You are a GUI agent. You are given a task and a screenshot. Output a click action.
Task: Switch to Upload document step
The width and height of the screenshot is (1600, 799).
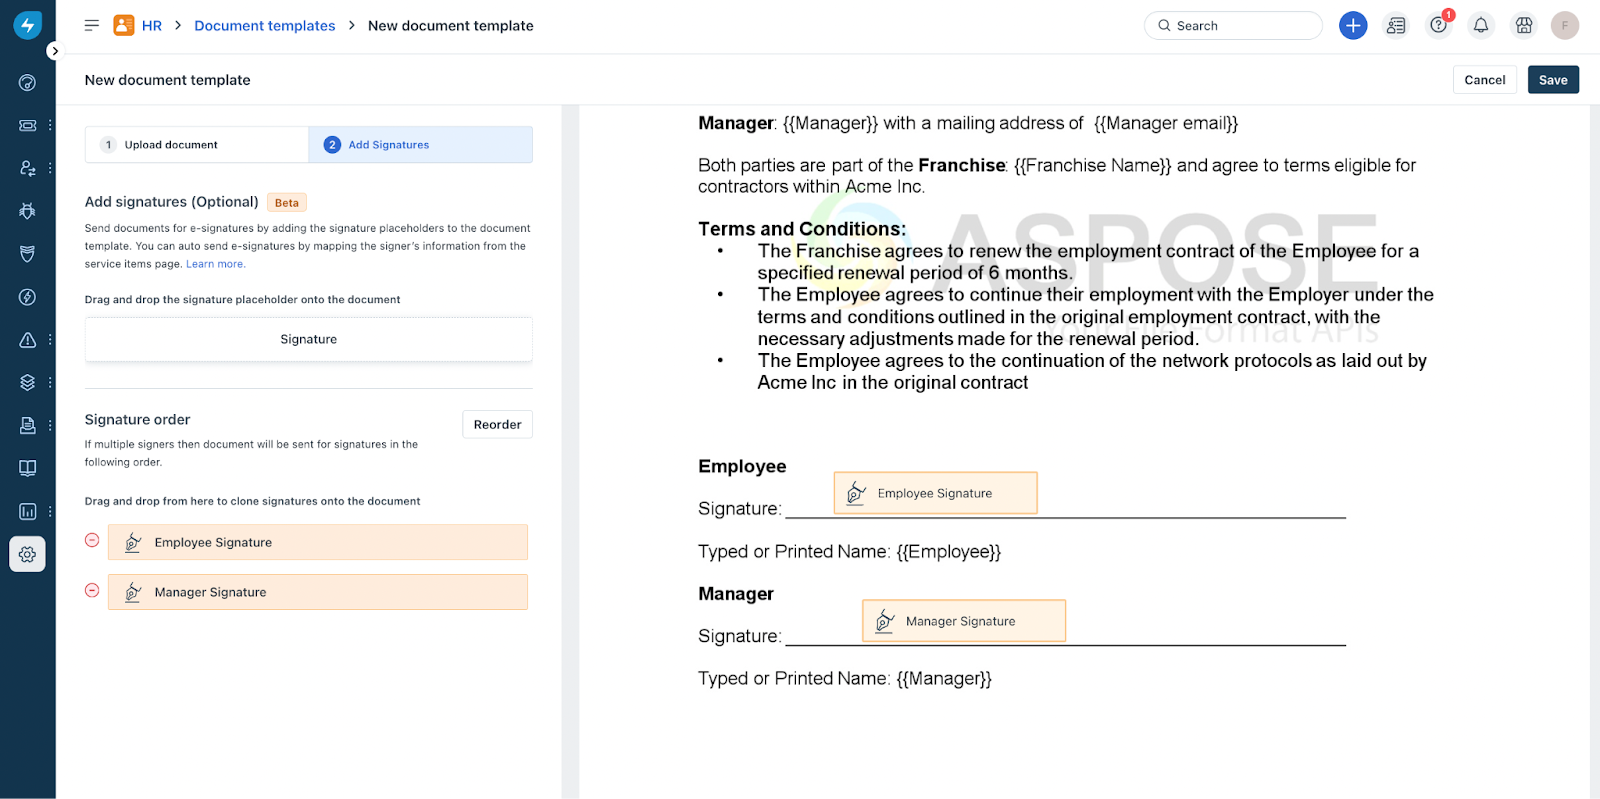[197, 145]
